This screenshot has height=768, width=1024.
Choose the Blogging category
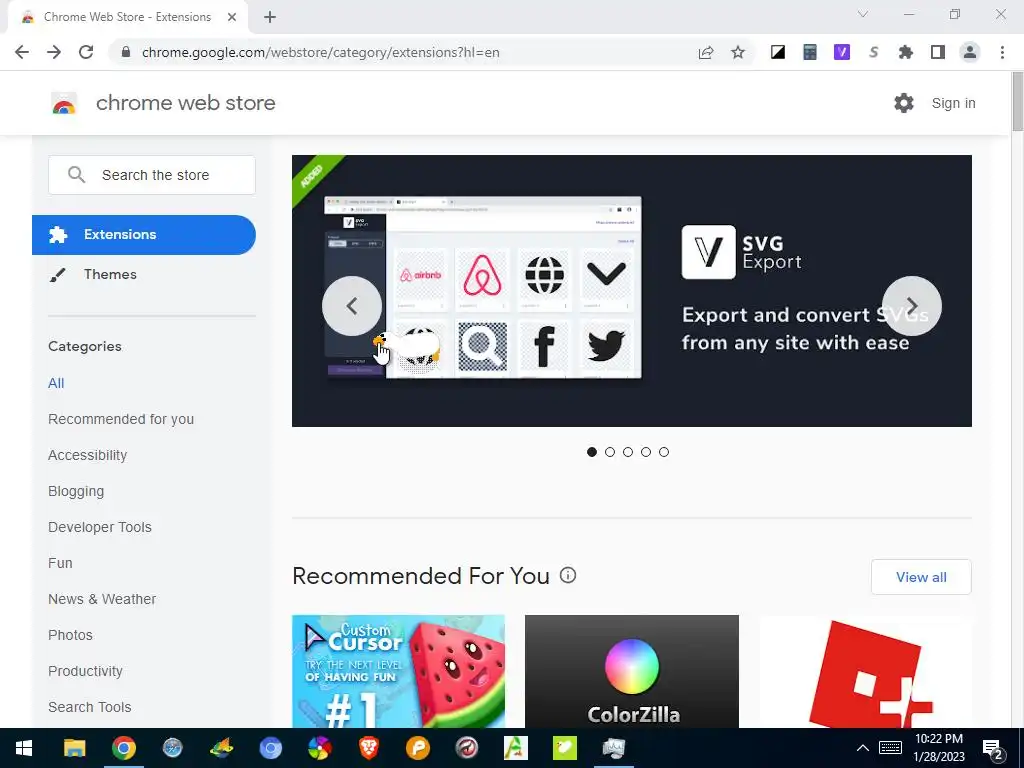coord(76,491)
